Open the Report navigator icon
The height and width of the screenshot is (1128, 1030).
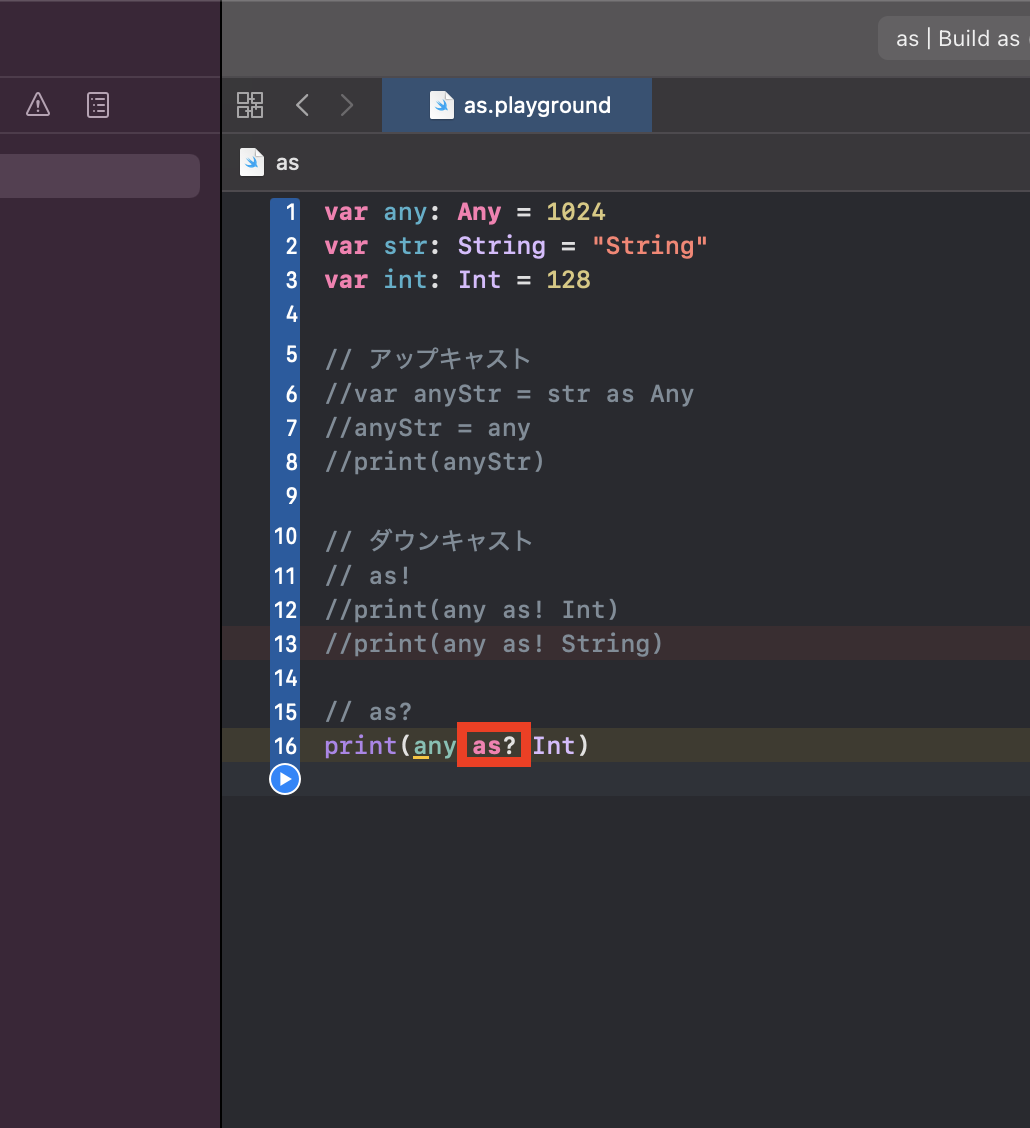[98, 105]
